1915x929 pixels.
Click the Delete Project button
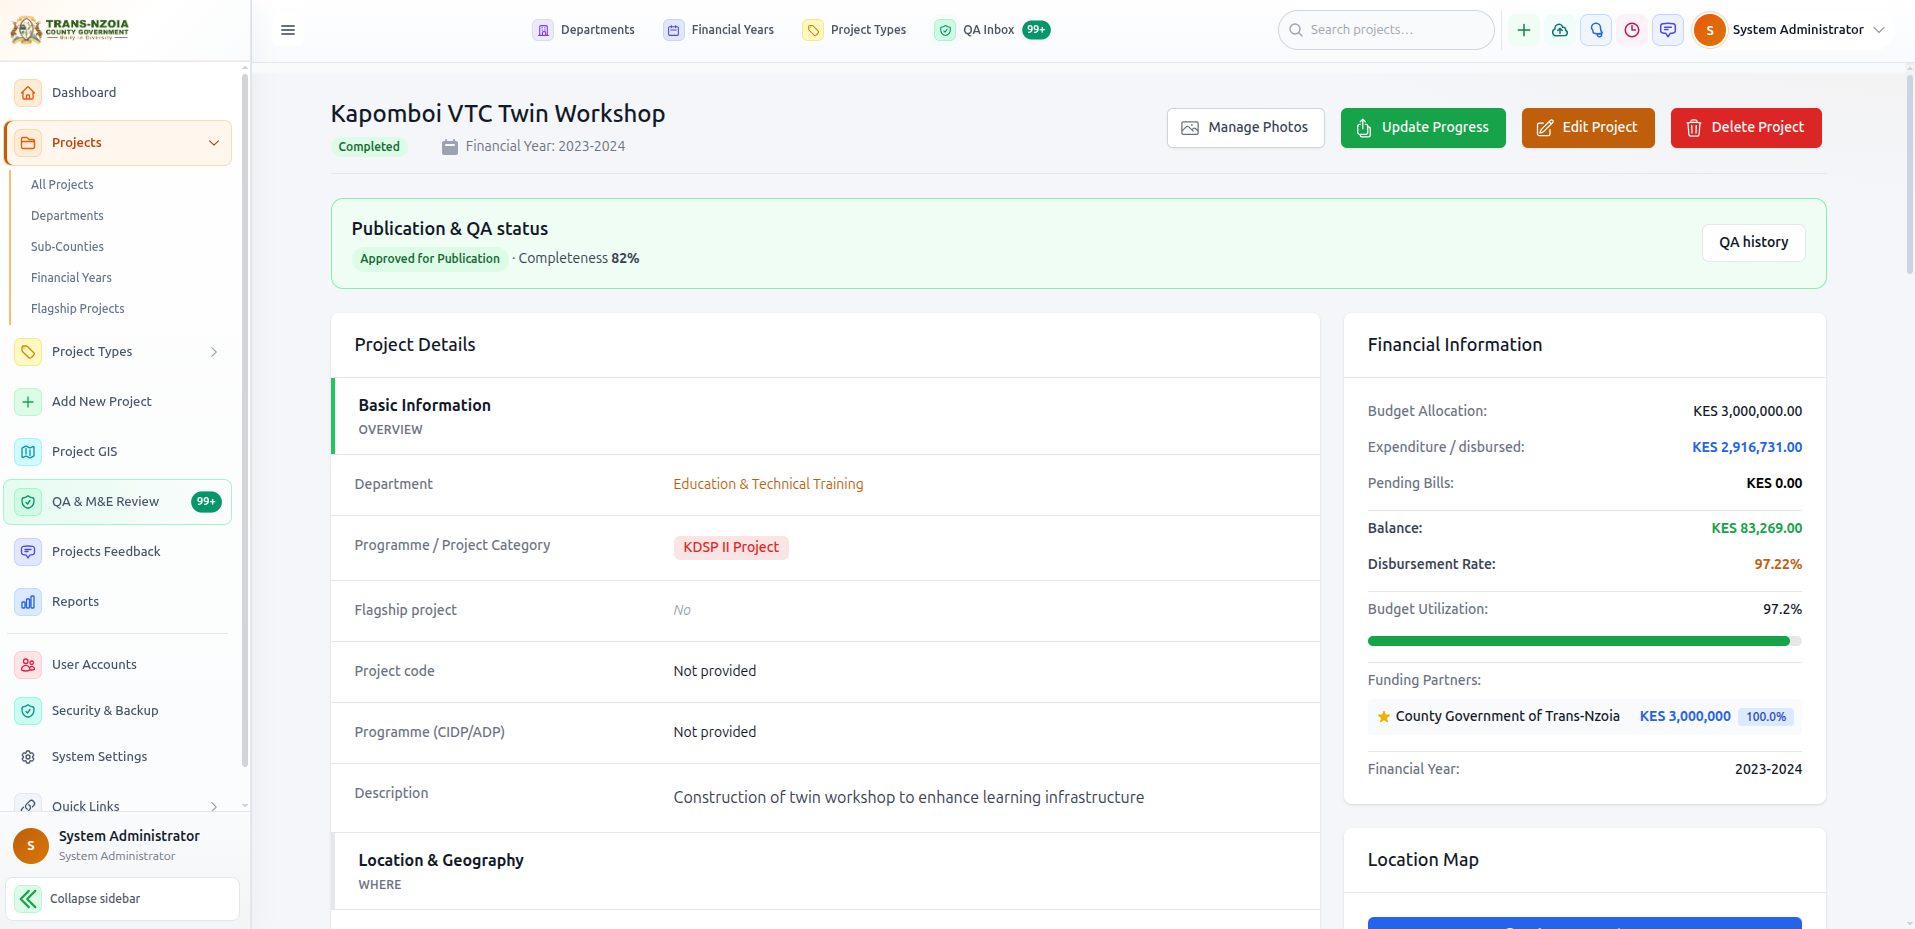pos(1746,128)
